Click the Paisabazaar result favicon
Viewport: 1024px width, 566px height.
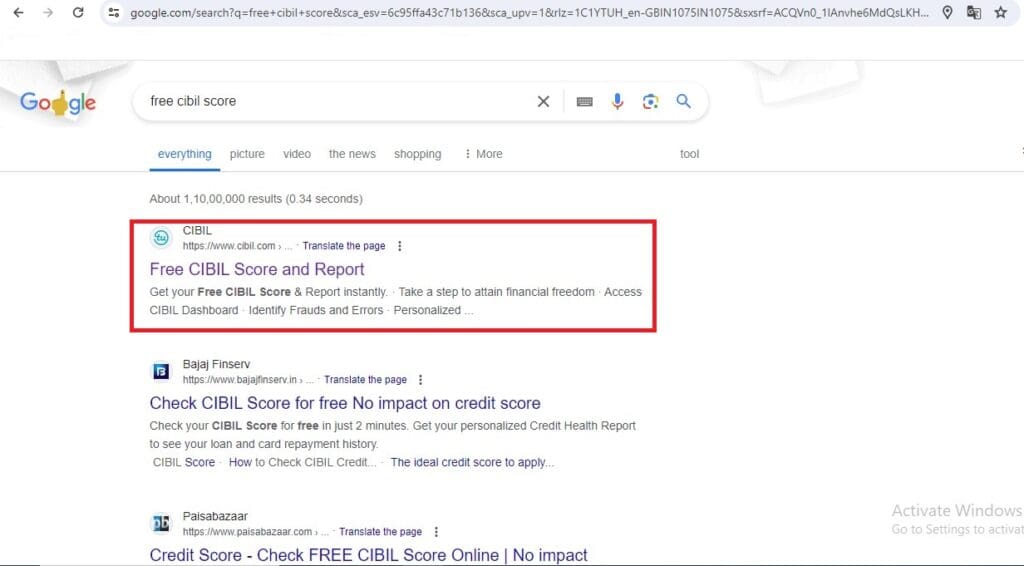click(x=161, y=524)
